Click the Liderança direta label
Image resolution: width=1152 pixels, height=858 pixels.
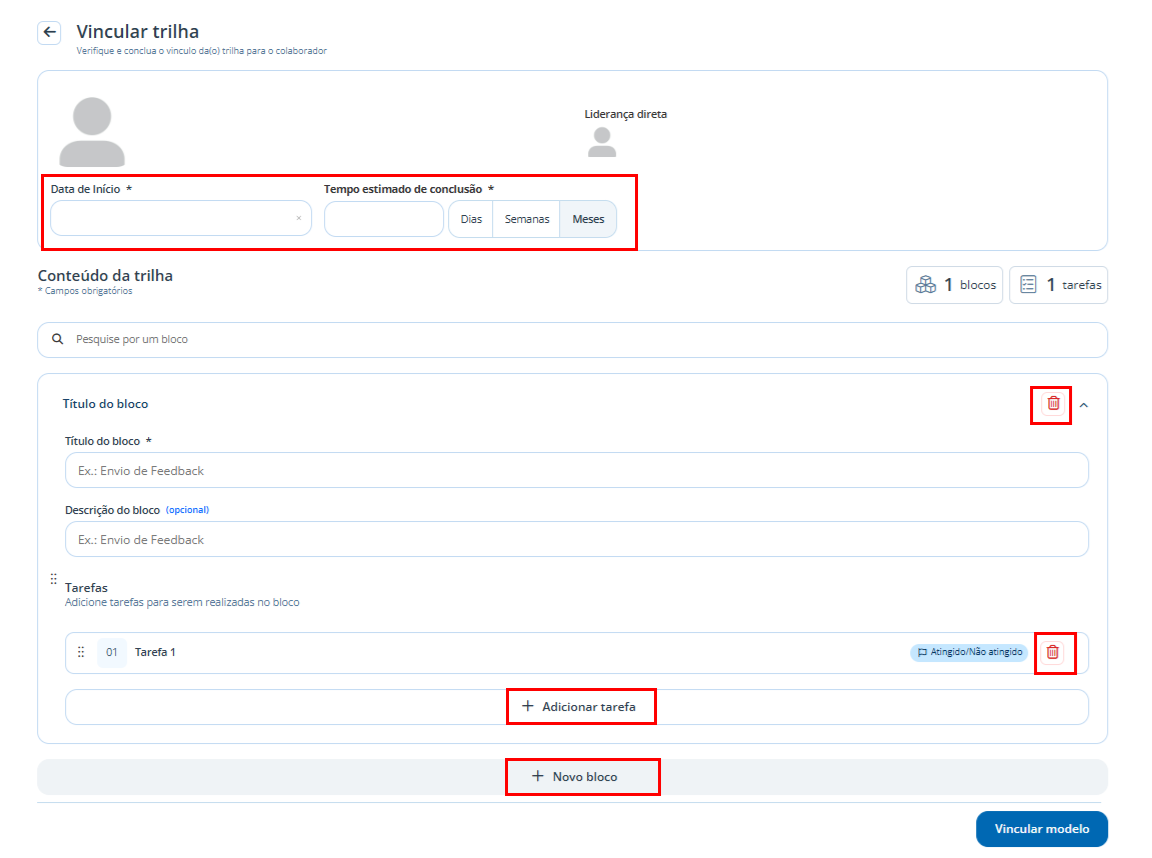pos(625,114)
